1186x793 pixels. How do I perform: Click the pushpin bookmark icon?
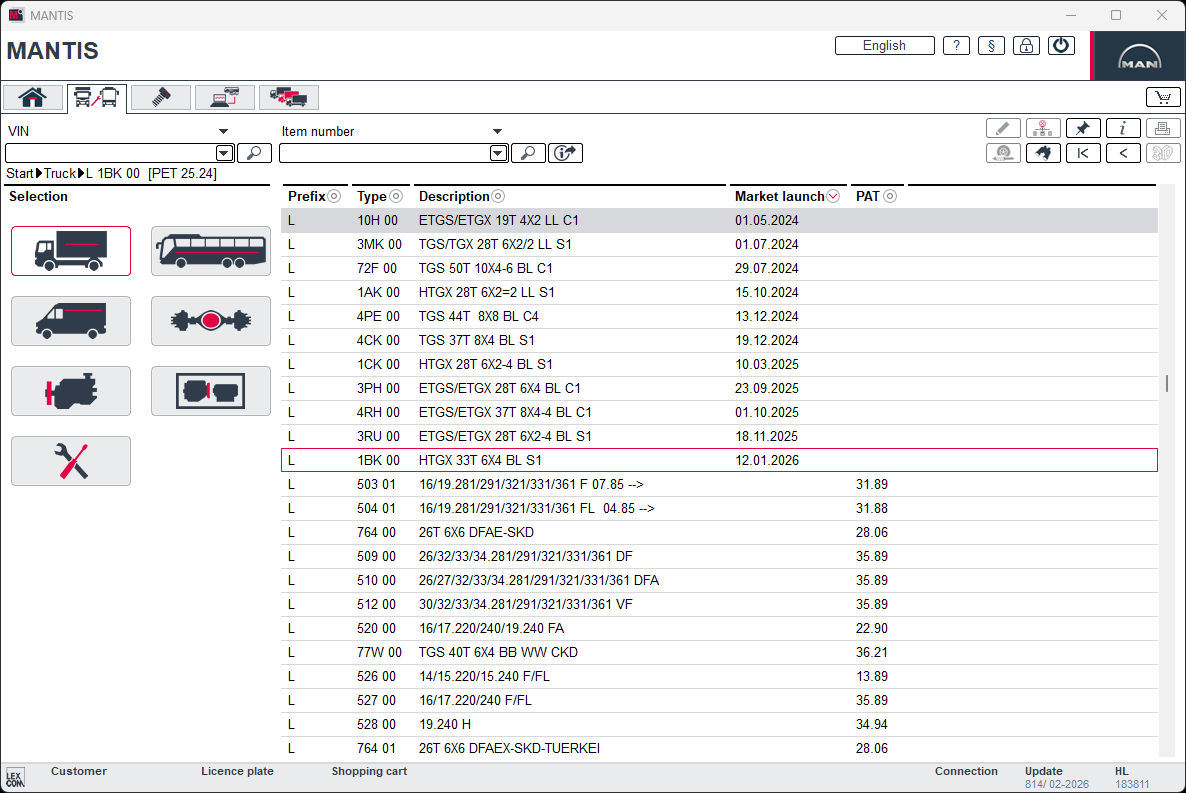tap(1083, 128)
